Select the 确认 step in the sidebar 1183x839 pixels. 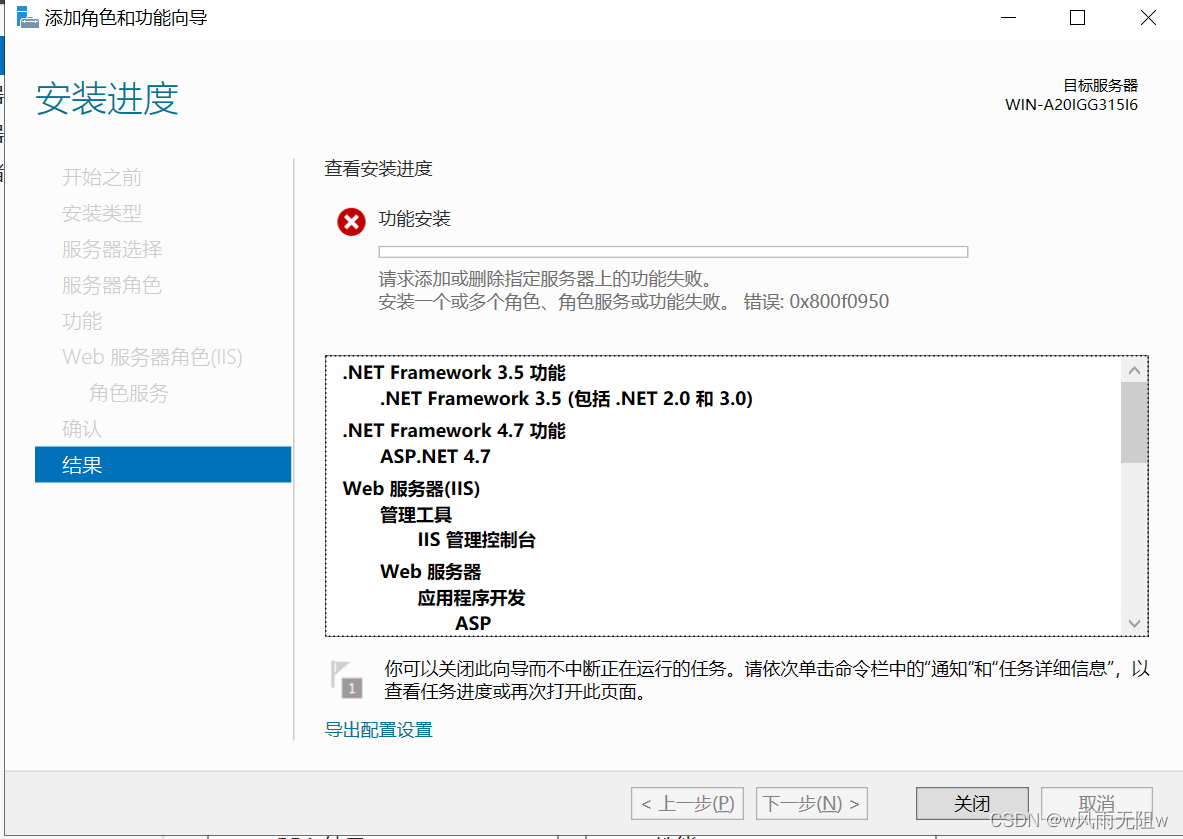[82, 428]
